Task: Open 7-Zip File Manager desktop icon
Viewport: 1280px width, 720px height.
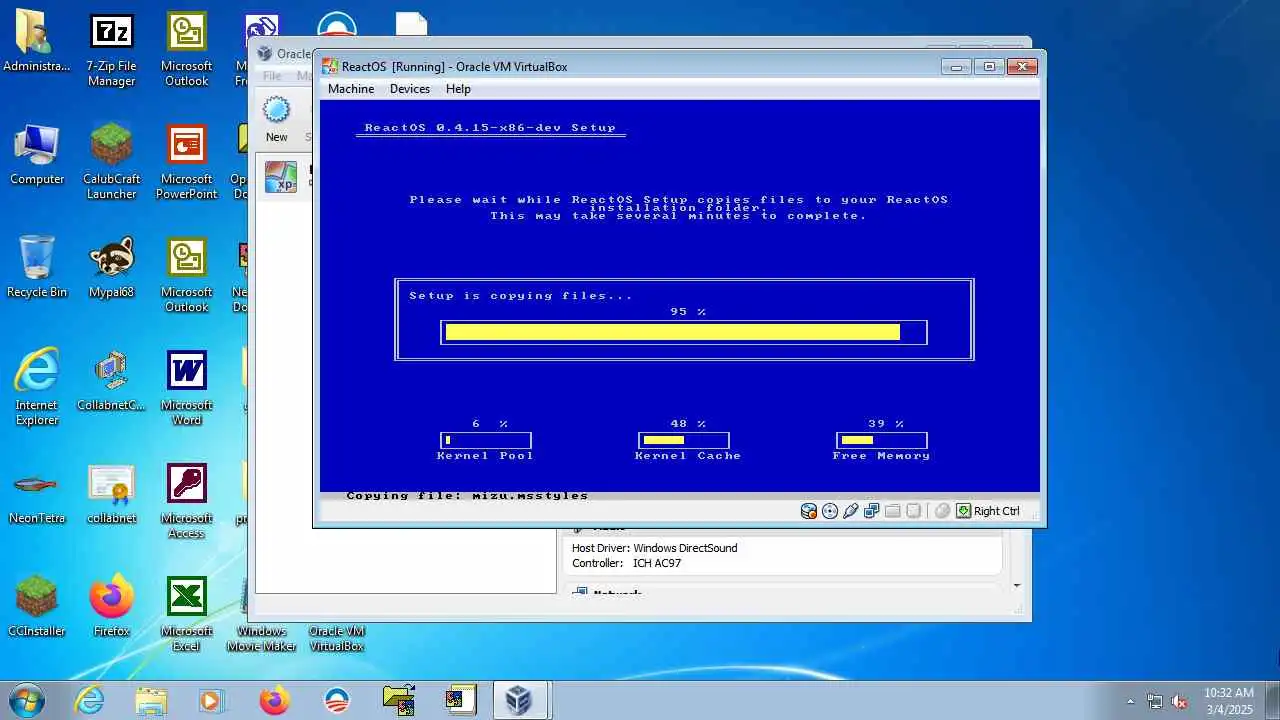Action: point(111,51)
